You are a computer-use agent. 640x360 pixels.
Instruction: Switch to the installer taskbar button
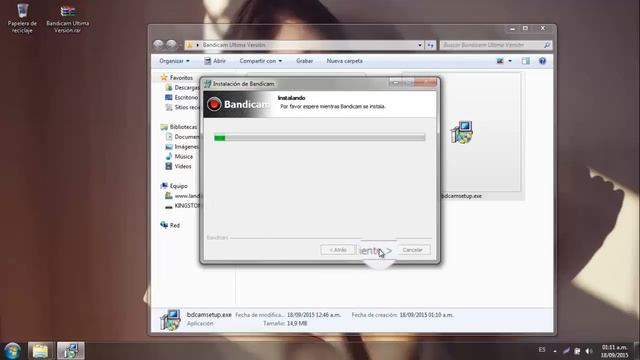point(70,351)
